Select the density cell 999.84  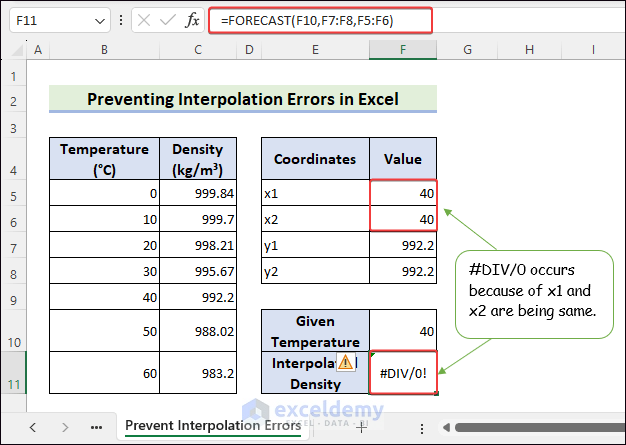tap(198, 193)
